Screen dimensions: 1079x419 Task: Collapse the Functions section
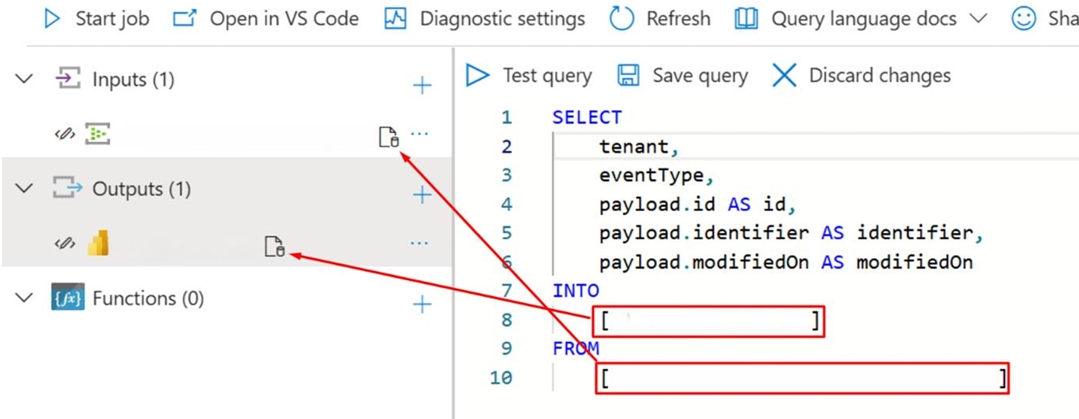tap(24, 298)
